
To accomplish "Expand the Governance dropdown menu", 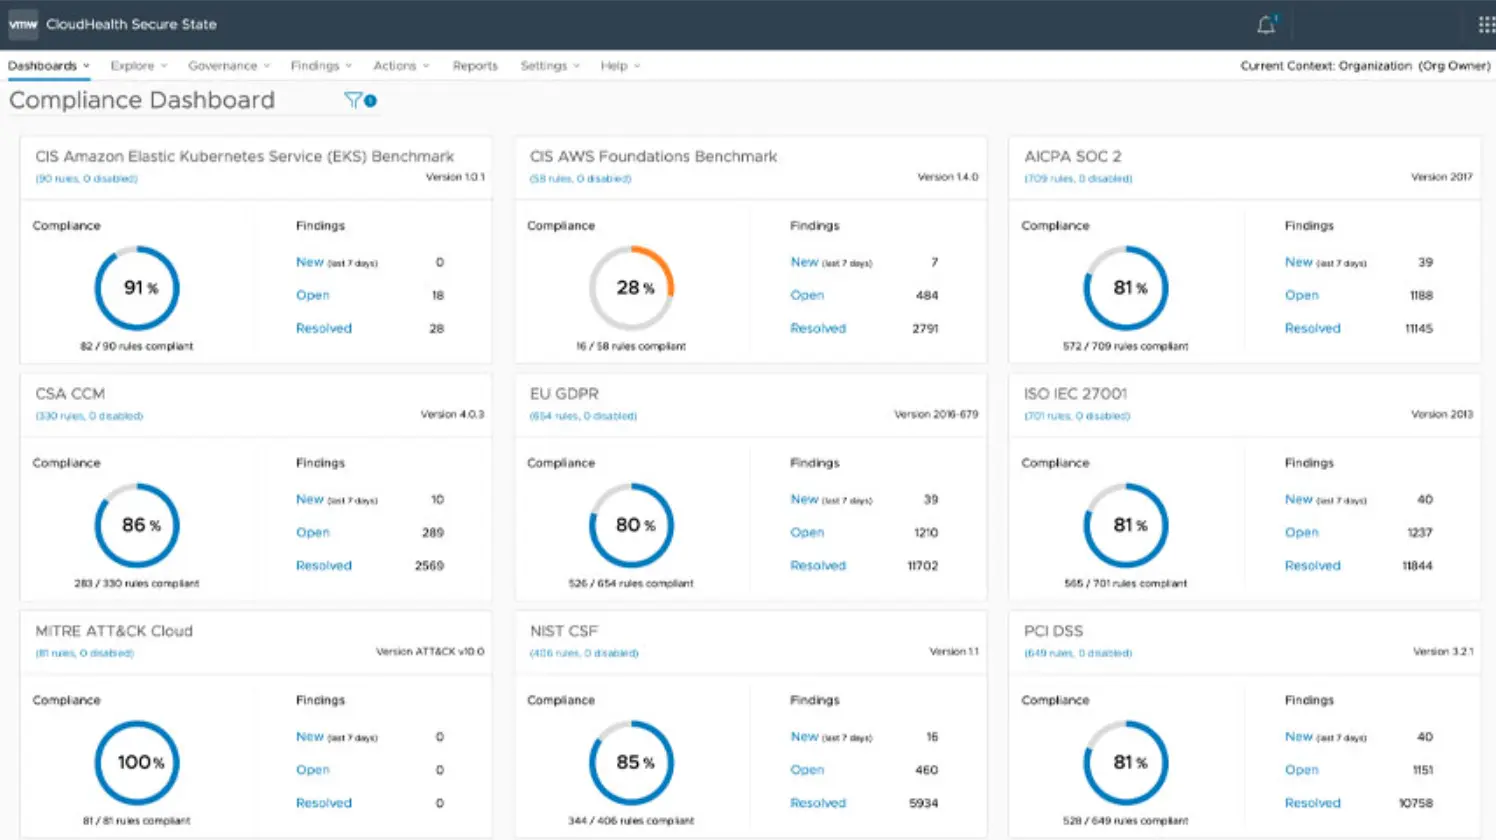I will pyautogui.click(x=229, y=66).
